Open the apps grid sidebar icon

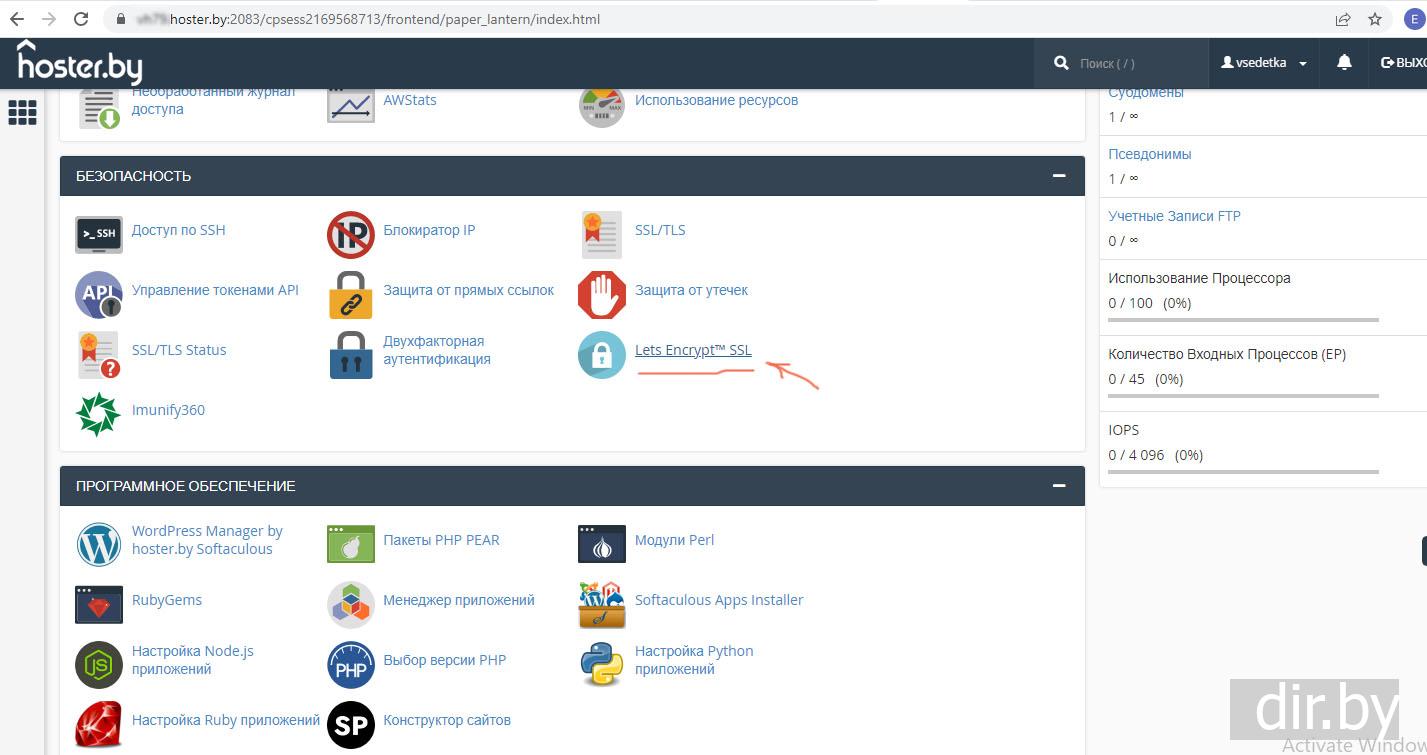point(22,112)
